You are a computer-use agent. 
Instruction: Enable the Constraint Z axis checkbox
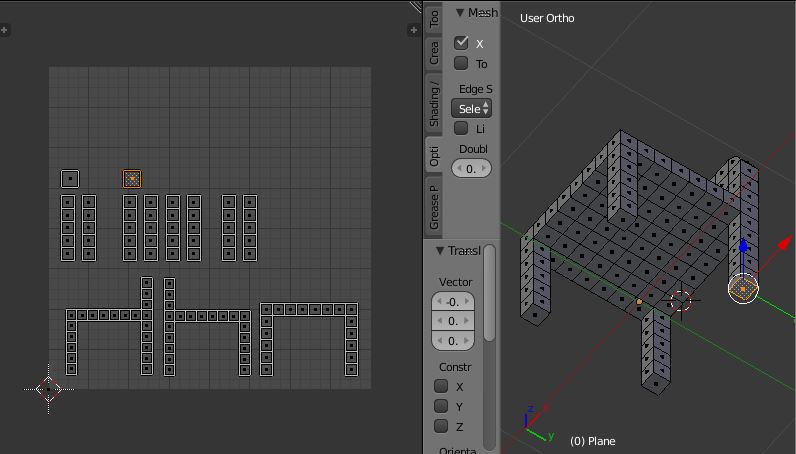tap(441, 426)
